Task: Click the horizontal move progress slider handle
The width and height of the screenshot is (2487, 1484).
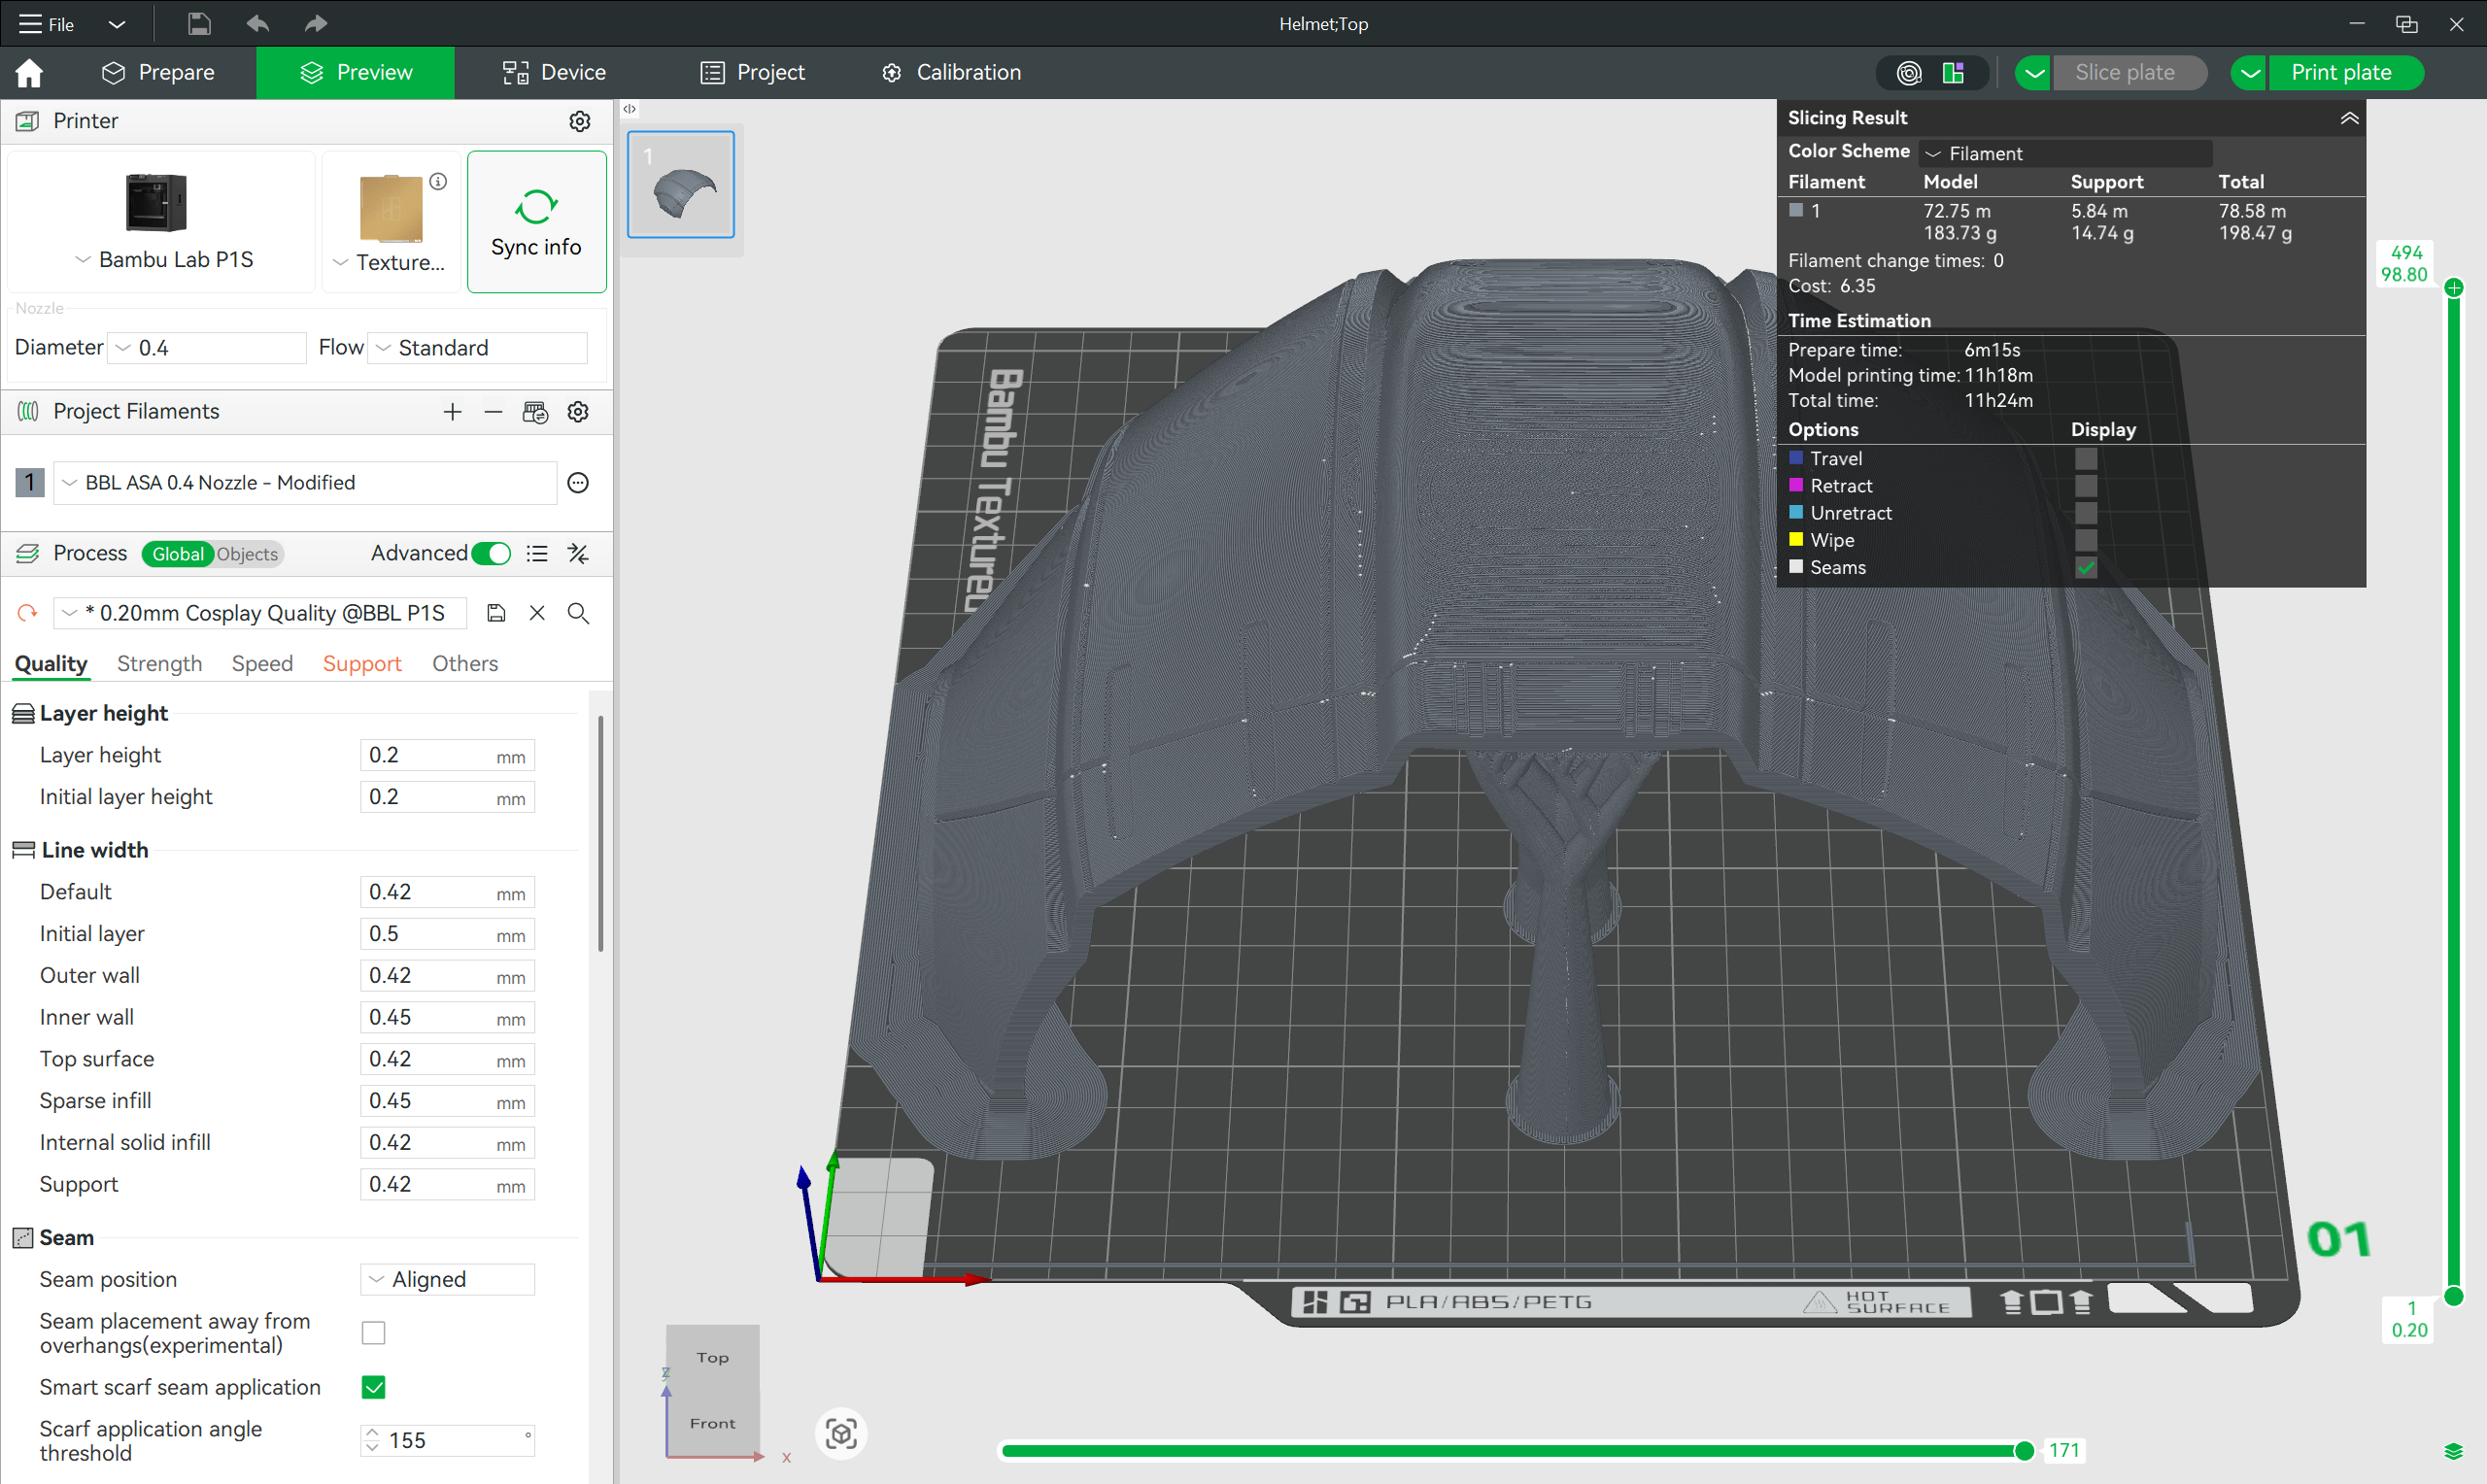Action: (2023, 1451)
